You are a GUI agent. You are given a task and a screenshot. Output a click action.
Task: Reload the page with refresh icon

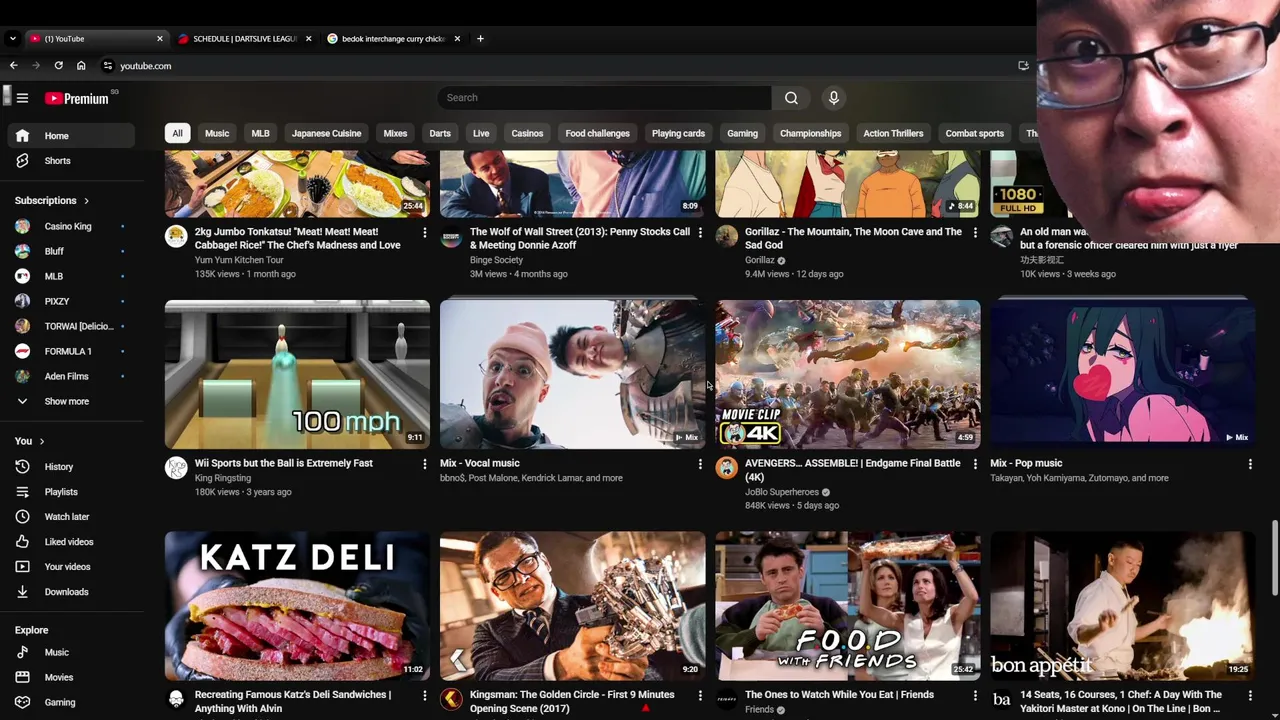[x=59, y=66]
